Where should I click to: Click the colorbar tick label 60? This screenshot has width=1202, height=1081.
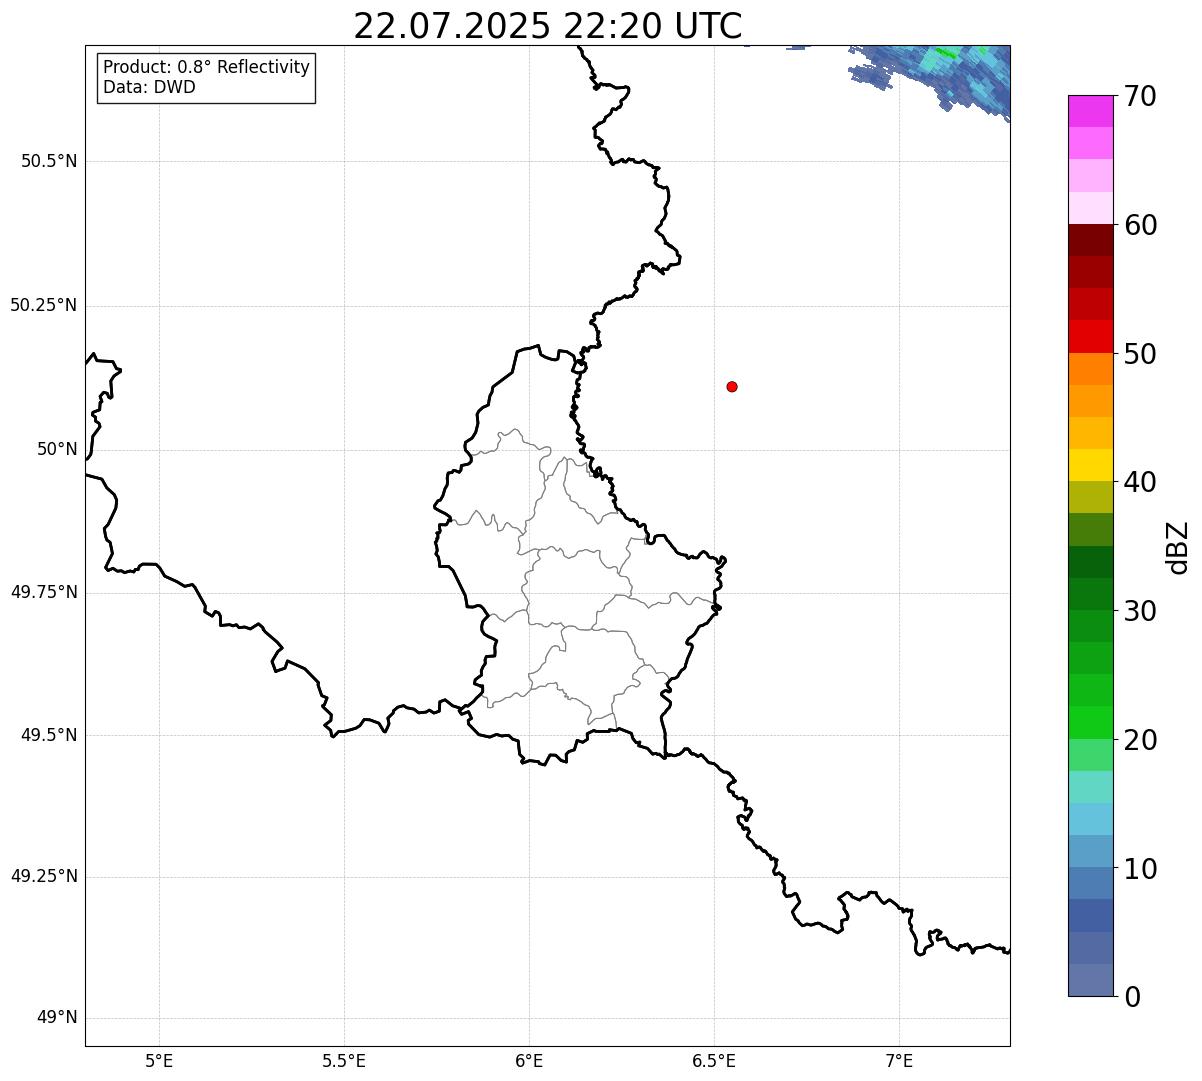(x=1140, y=225)
